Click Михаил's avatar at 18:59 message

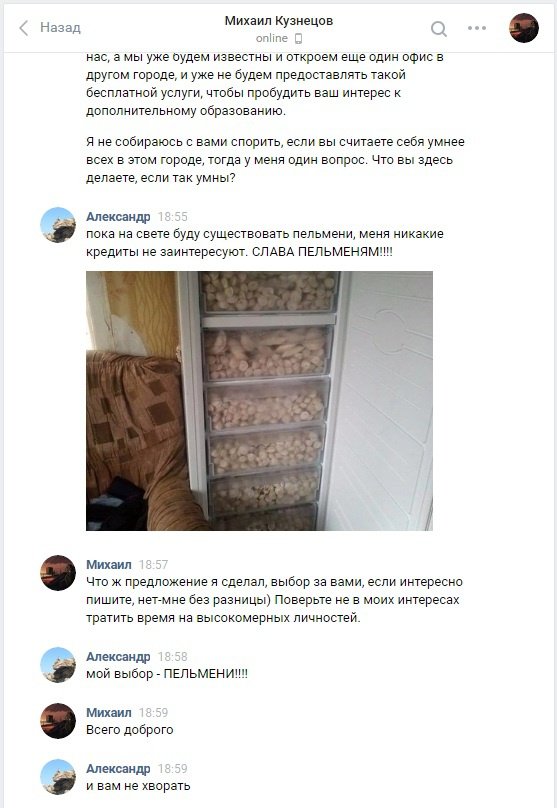point(58,721)
